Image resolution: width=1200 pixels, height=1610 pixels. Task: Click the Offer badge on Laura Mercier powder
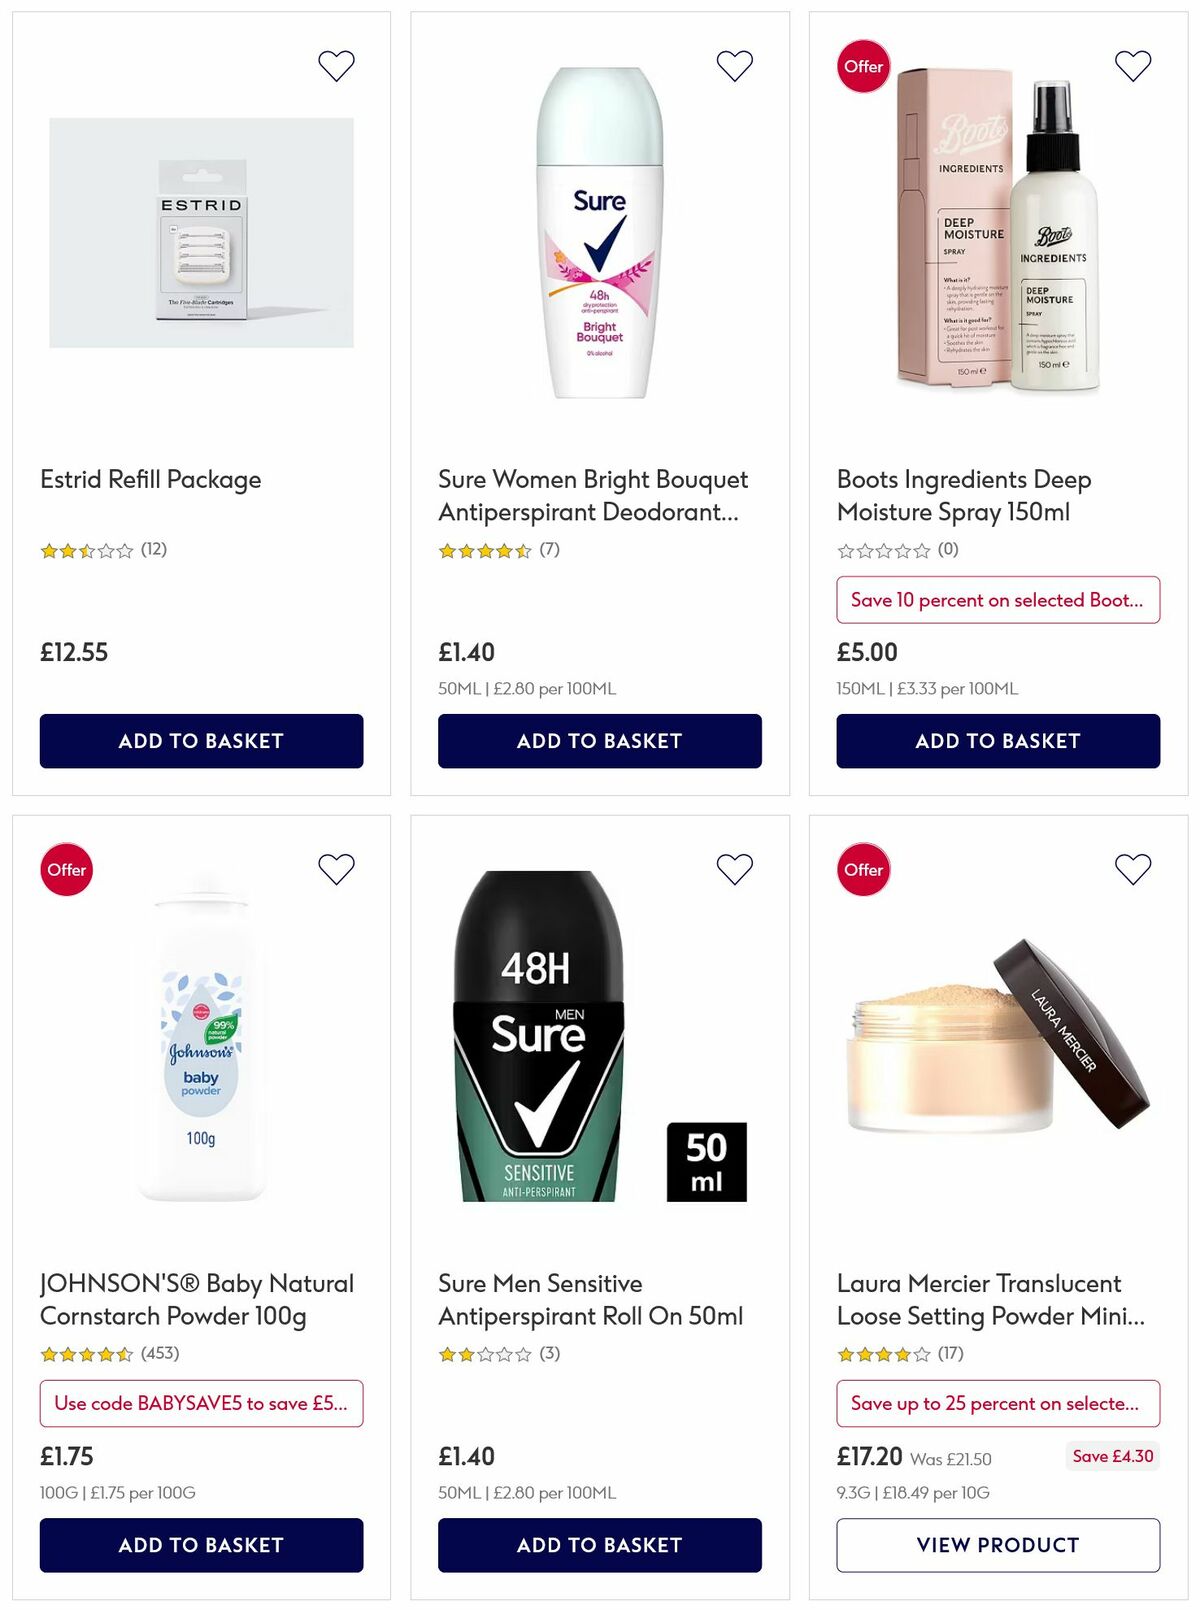tap(862, 869)
